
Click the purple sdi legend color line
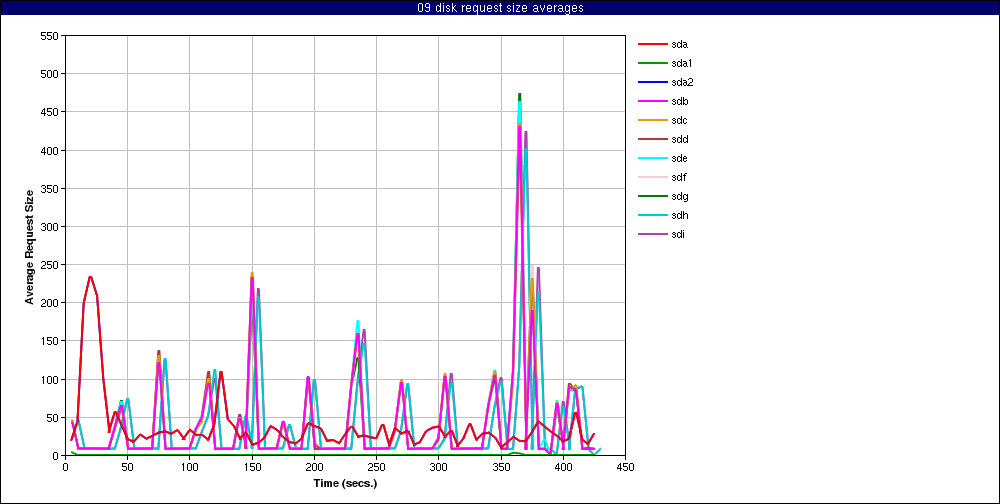pyautogui.click(x=652, y=234)
